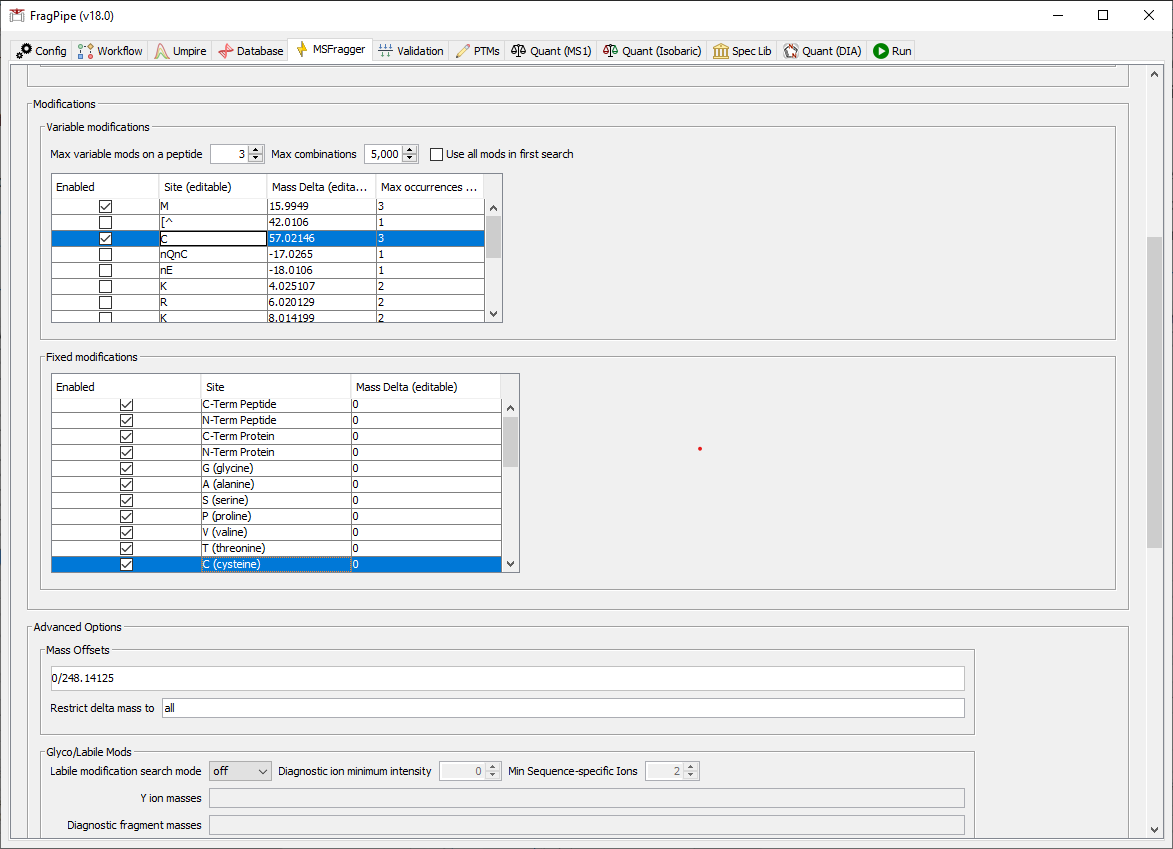Image resolution: width=1173 pixels, height=849 pixels.
Task: Click the Spec Lib building icon
Action: 720,51
